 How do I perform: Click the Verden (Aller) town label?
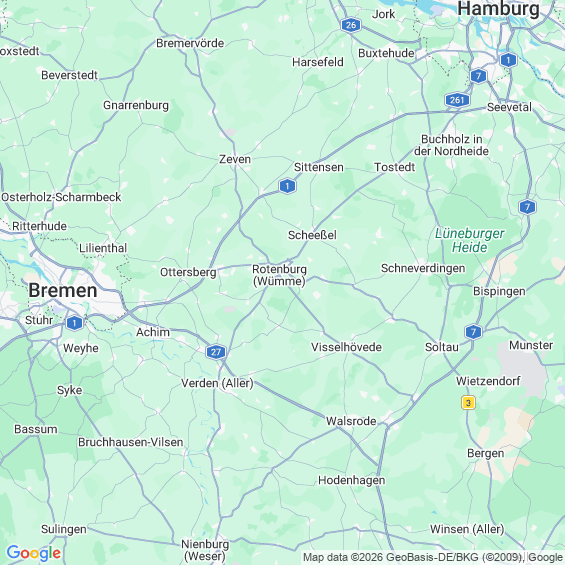217,383
